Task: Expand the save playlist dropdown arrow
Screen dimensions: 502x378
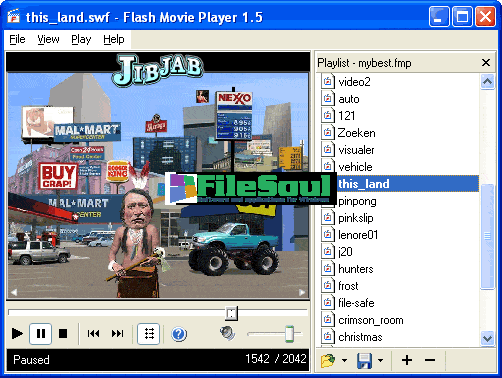Action: click(380, 360)
